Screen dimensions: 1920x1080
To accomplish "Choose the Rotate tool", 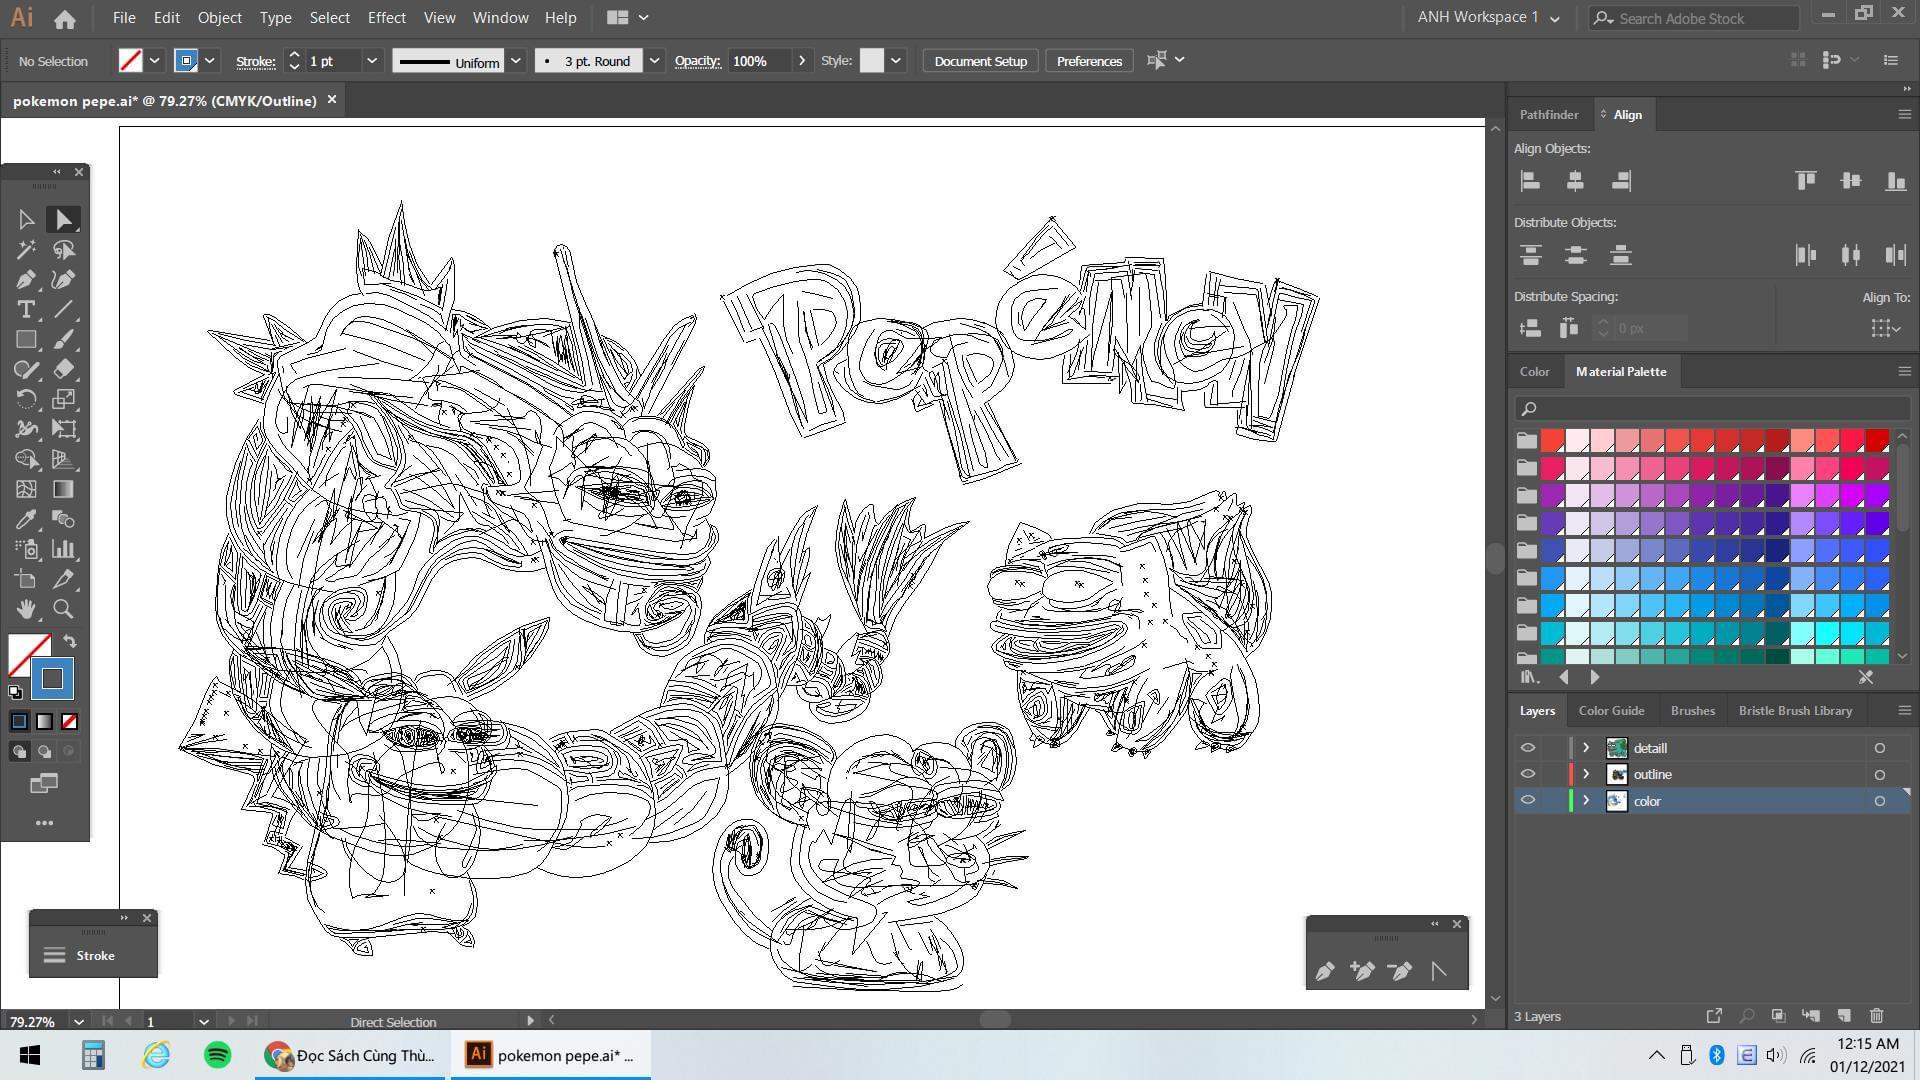I will pos(26,400).
